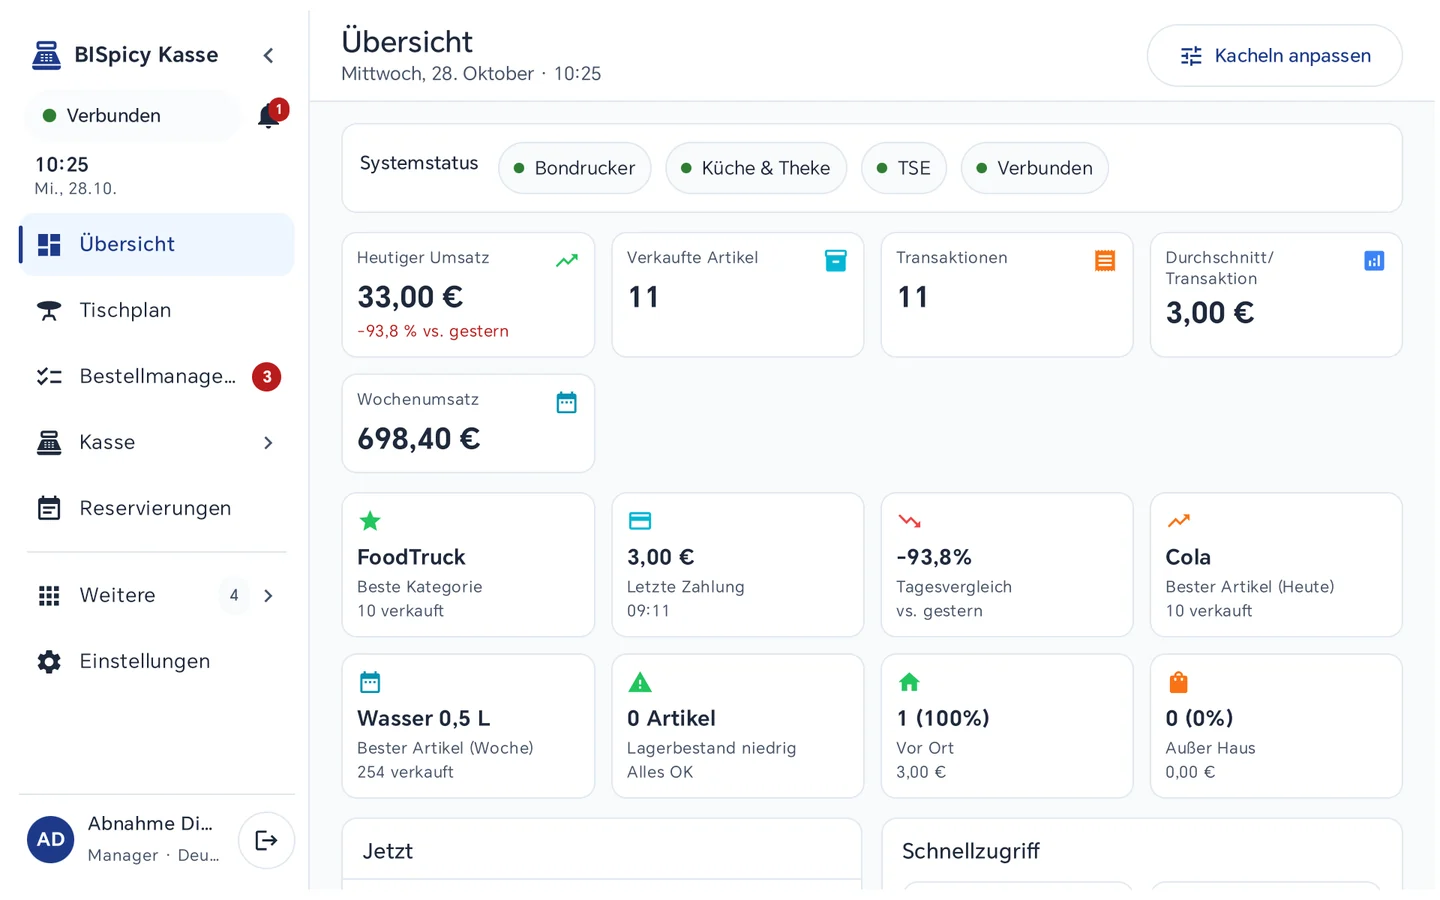Click the 'Jetzt' section heading
This screenshot has width=1440, height=900.
pos(388,852)
